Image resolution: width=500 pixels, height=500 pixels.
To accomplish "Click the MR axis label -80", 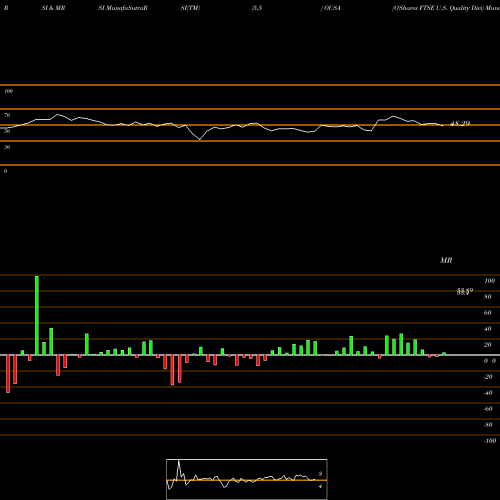I will [488, 425].
